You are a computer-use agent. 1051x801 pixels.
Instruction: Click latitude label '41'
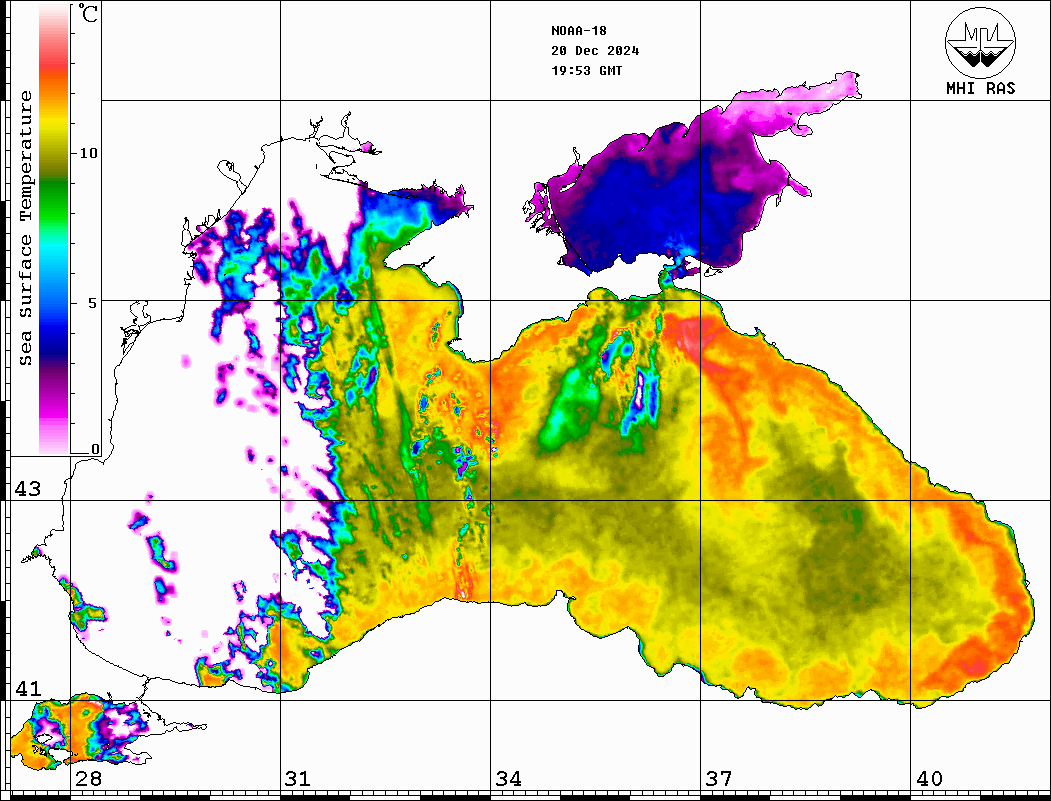click(x=28, y=689)
